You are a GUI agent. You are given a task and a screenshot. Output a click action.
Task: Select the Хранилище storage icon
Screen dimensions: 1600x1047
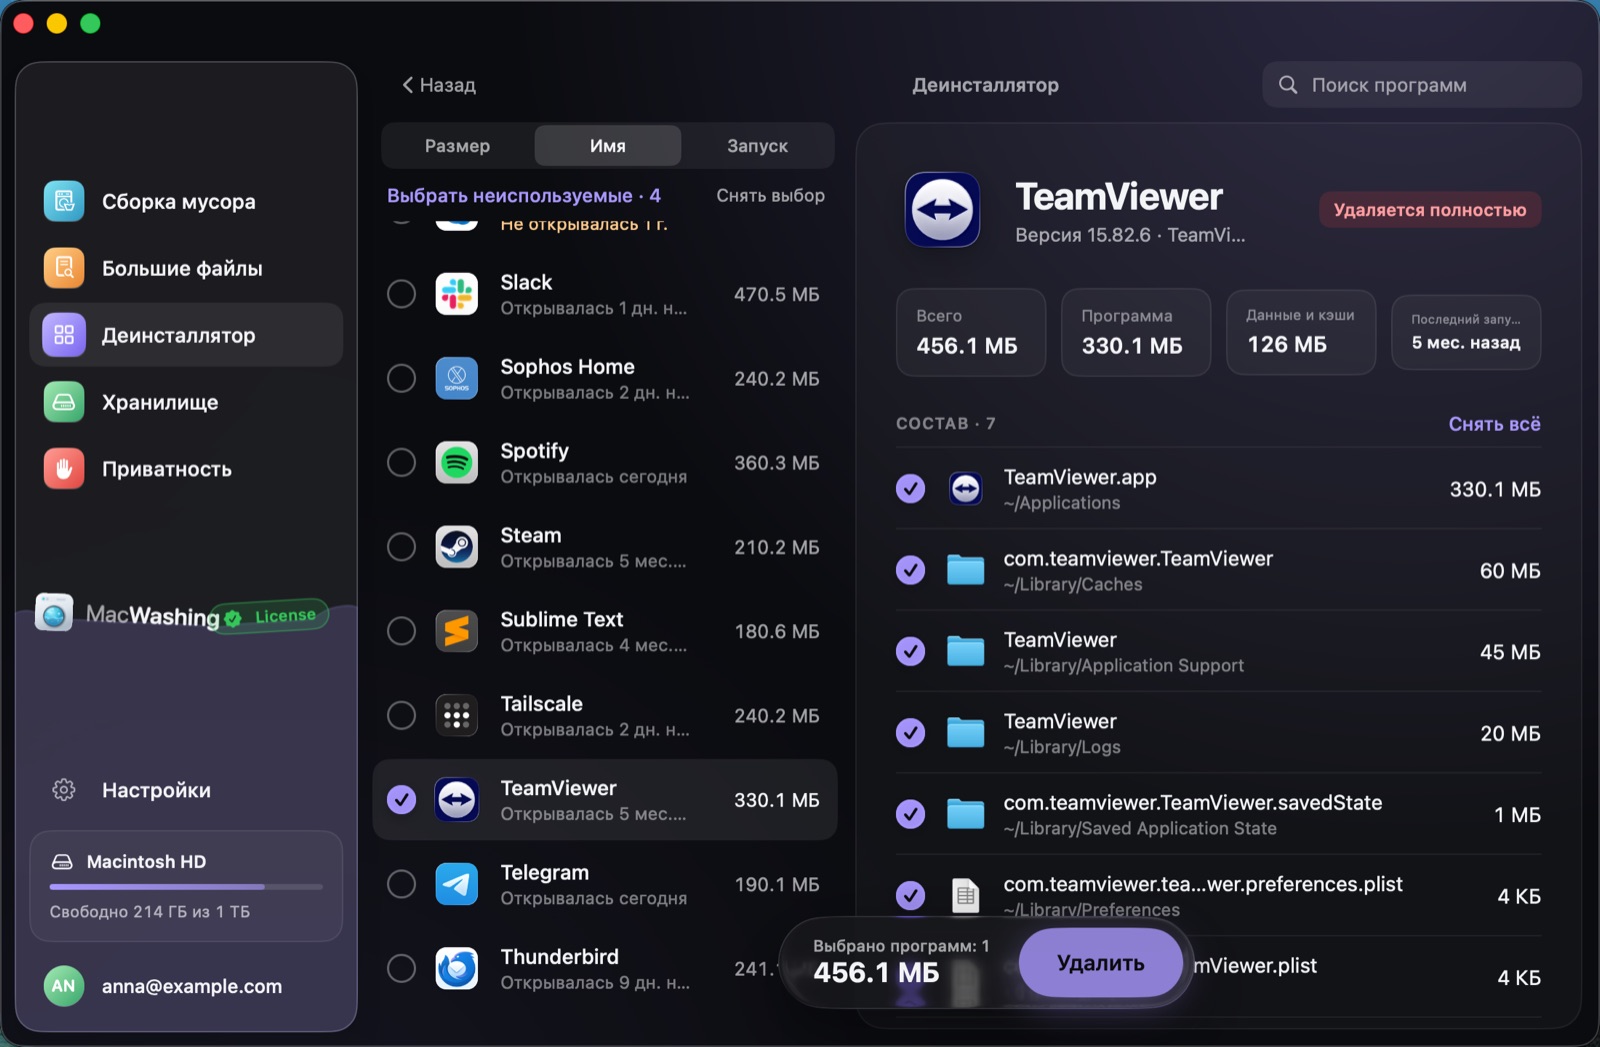[x=64, y=402]
